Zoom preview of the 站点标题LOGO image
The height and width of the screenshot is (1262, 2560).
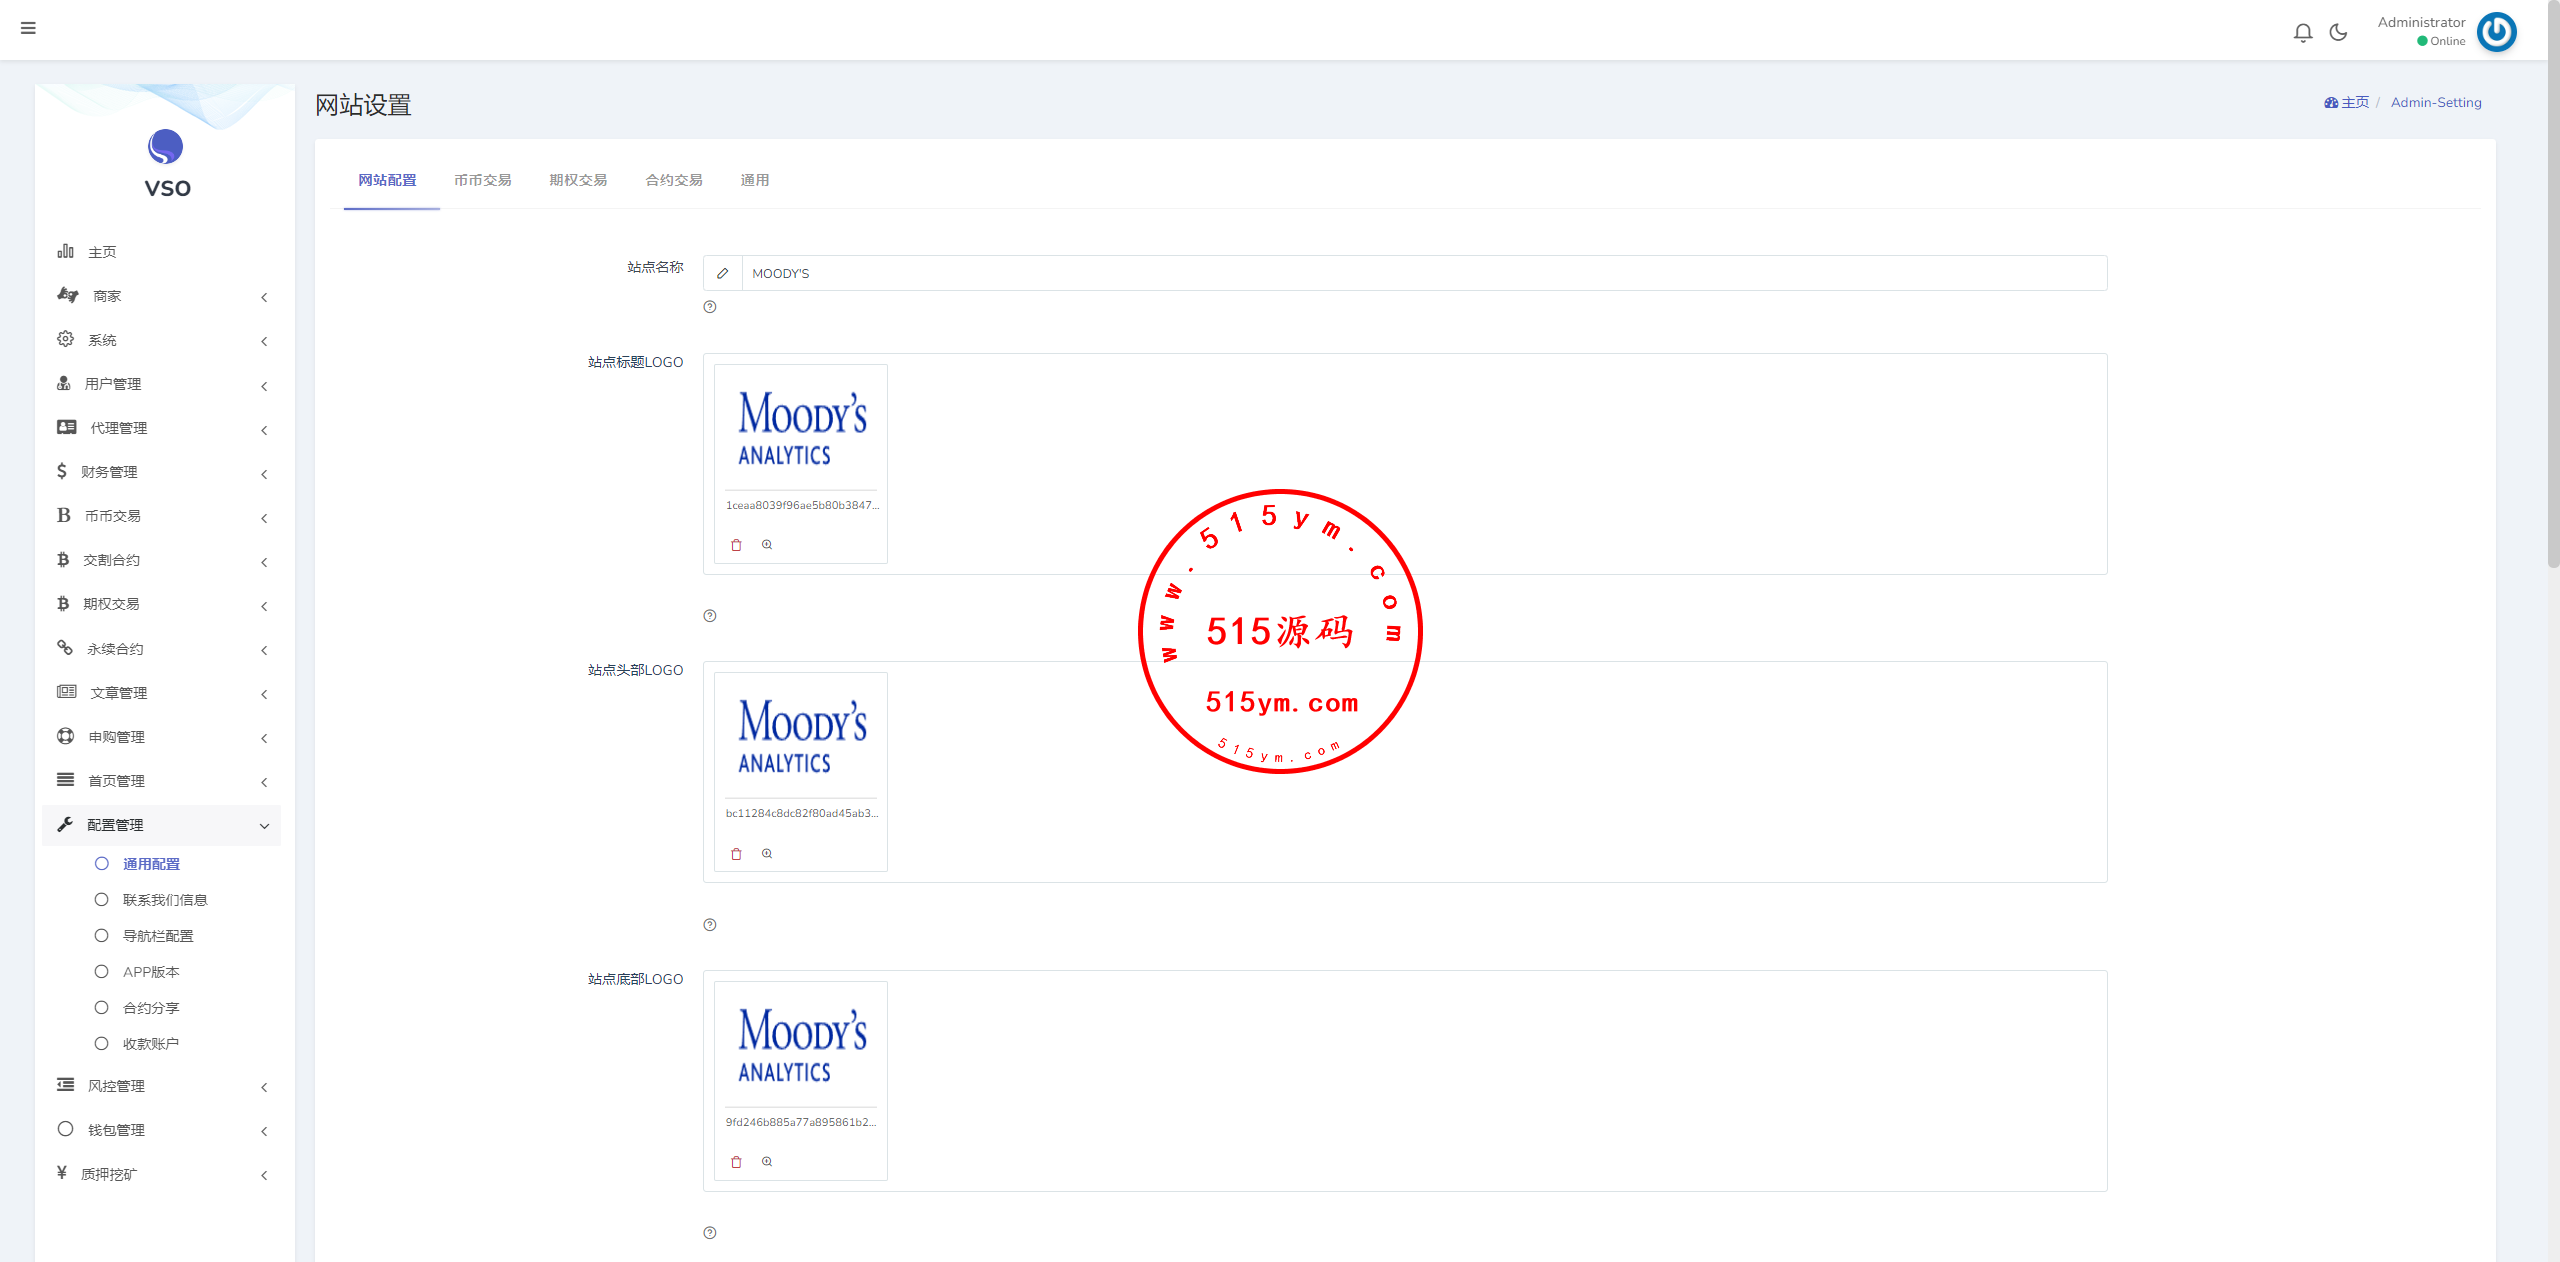click(x=767, y=545)
